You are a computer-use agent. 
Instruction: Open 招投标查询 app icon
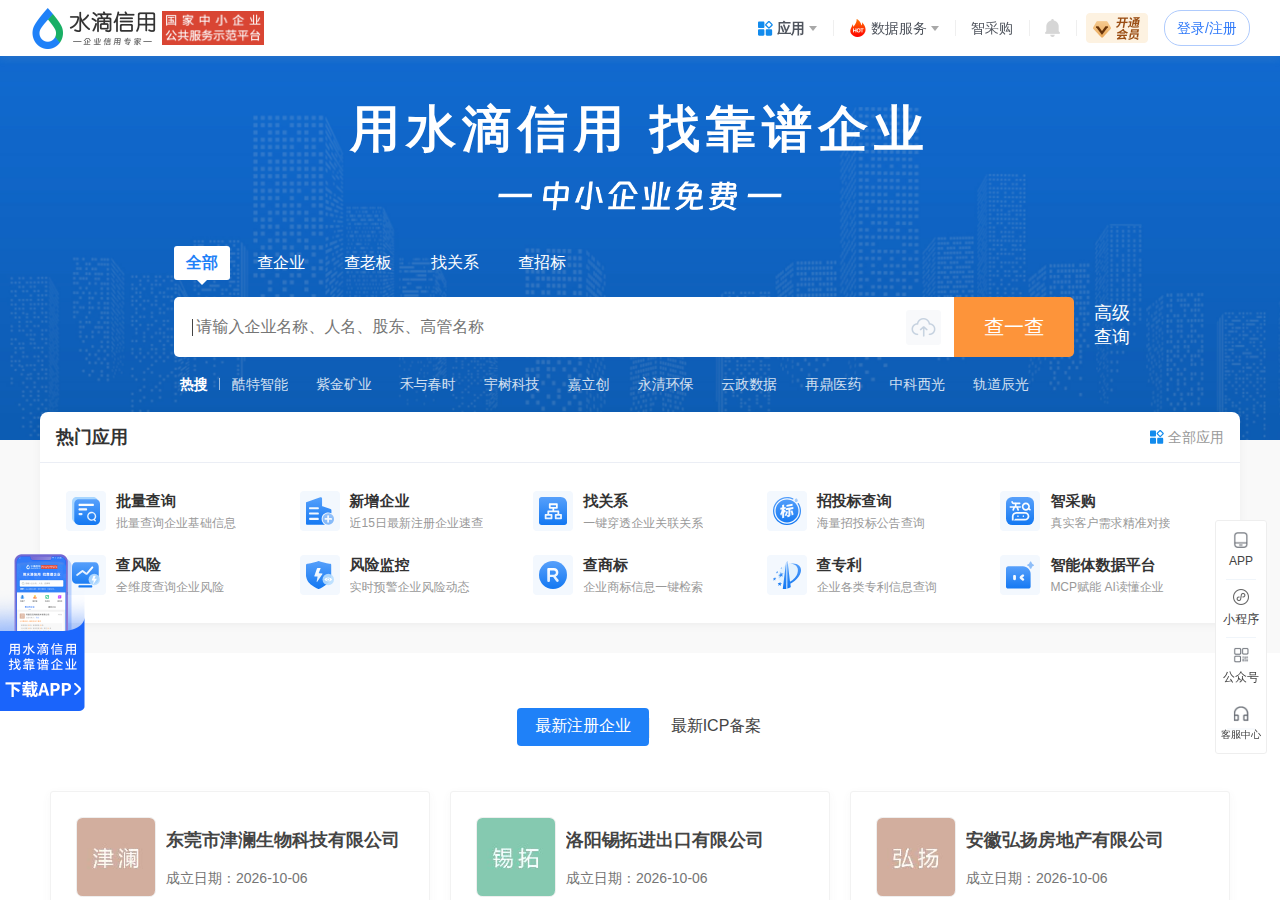click(787, 511)
